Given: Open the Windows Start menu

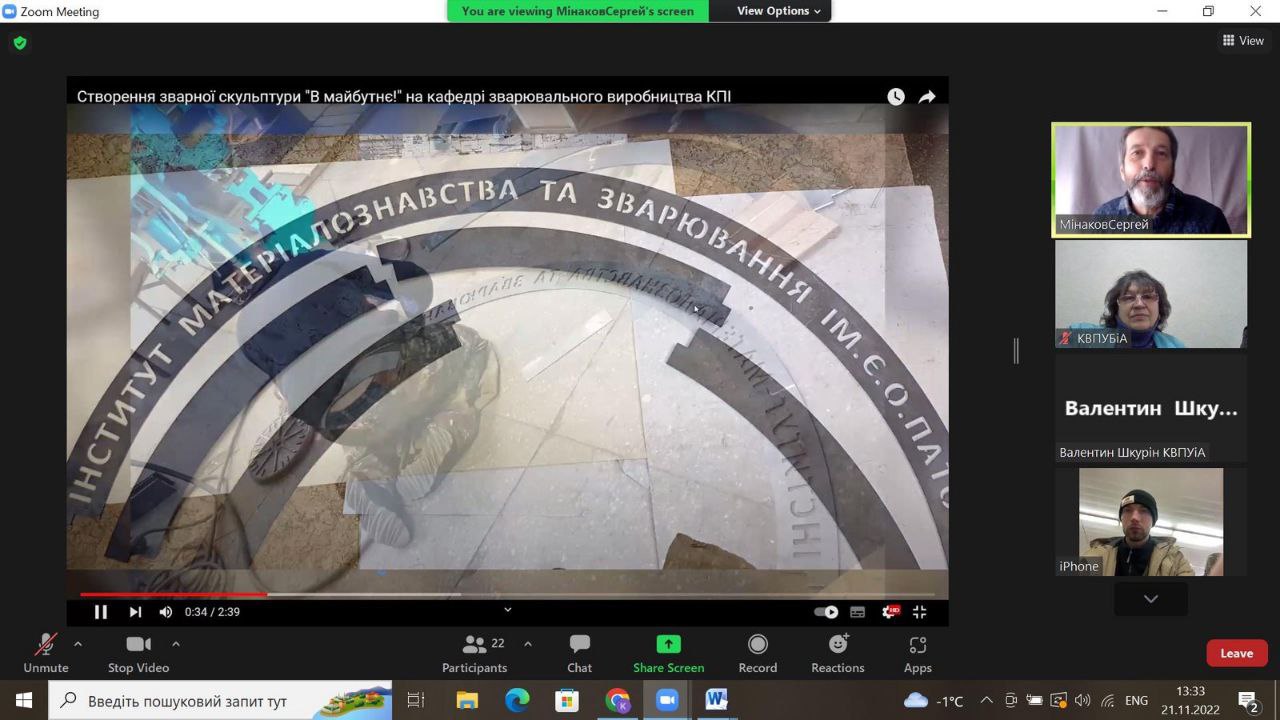Looking at the screenshot, I should tap(24, 700).
